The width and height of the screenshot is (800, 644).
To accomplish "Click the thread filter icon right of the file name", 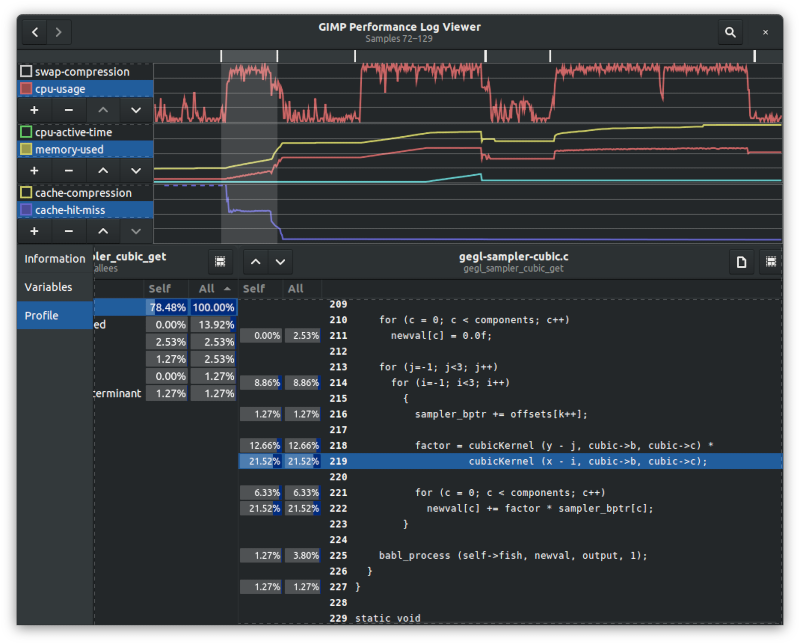I will click(x=770, y=262).
